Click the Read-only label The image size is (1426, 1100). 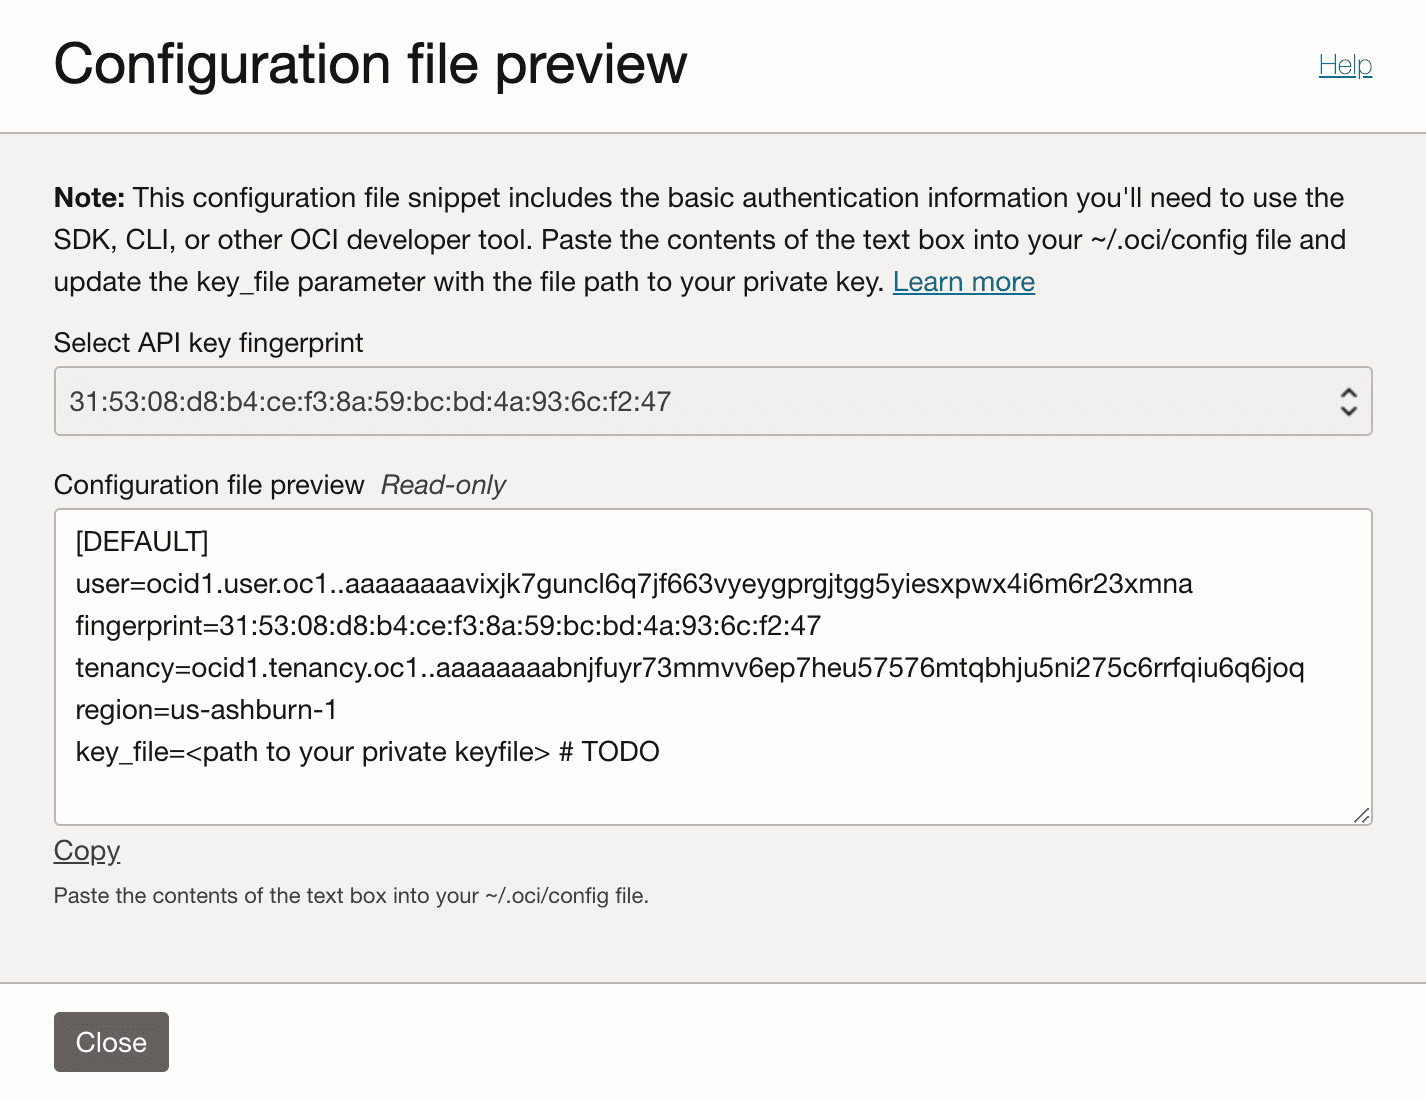click(442, 485)
